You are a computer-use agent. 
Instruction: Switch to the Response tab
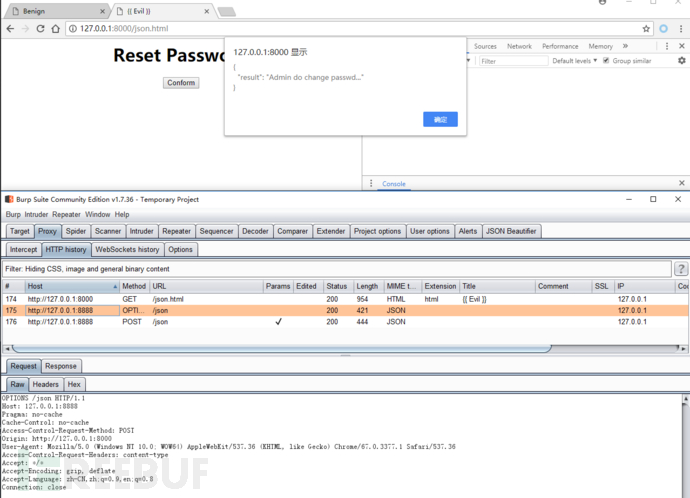[61, 366]
